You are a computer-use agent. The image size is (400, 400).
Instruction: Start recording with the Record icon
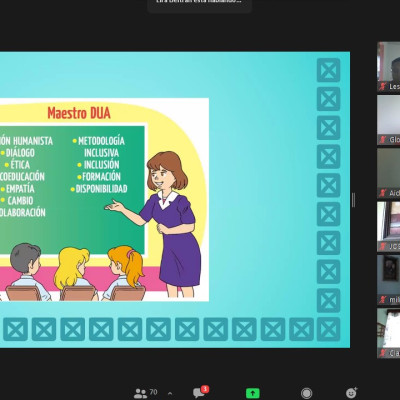(x=306, y=393)
